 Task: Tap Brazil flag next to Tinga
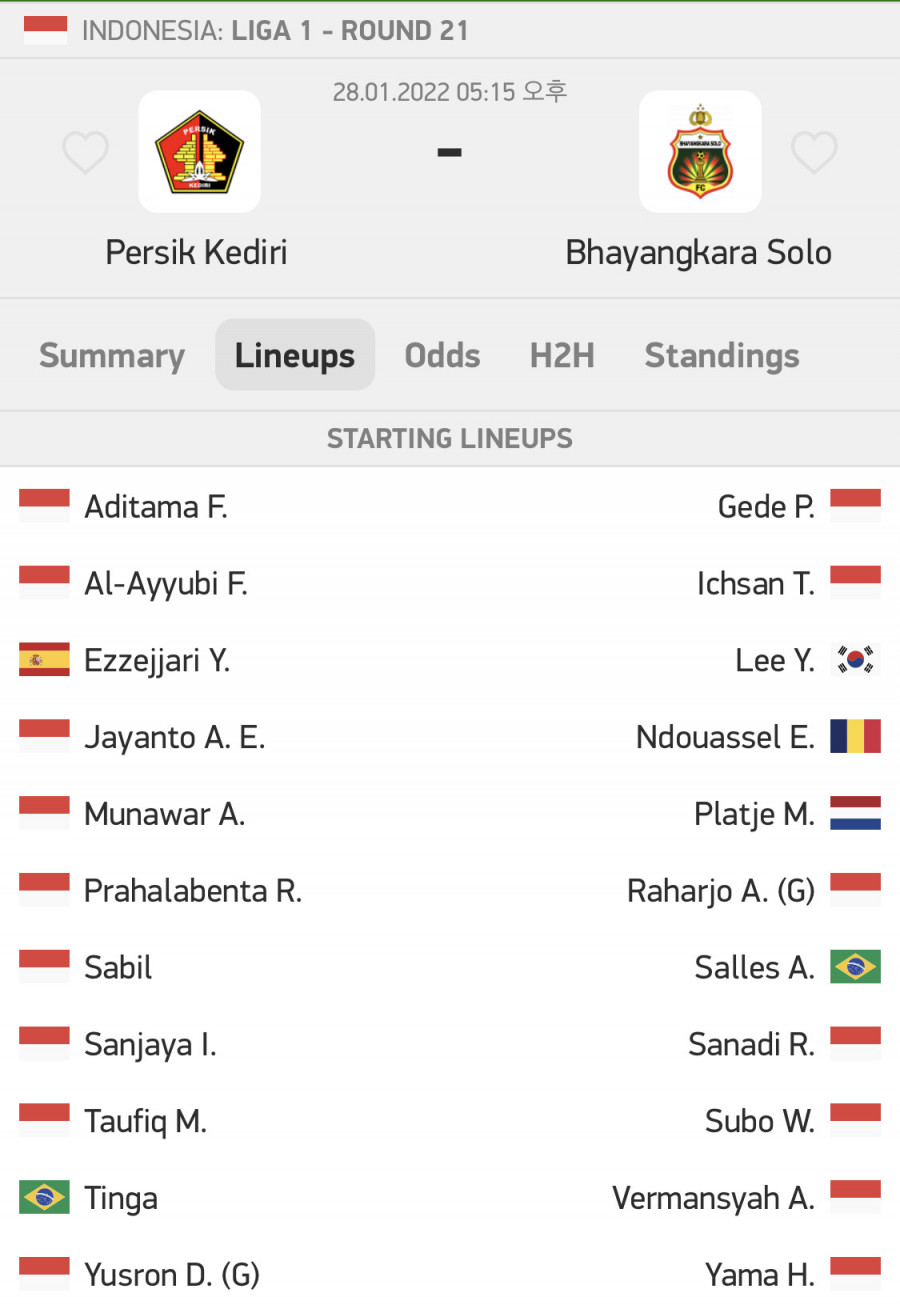(x=44, y=1197)
